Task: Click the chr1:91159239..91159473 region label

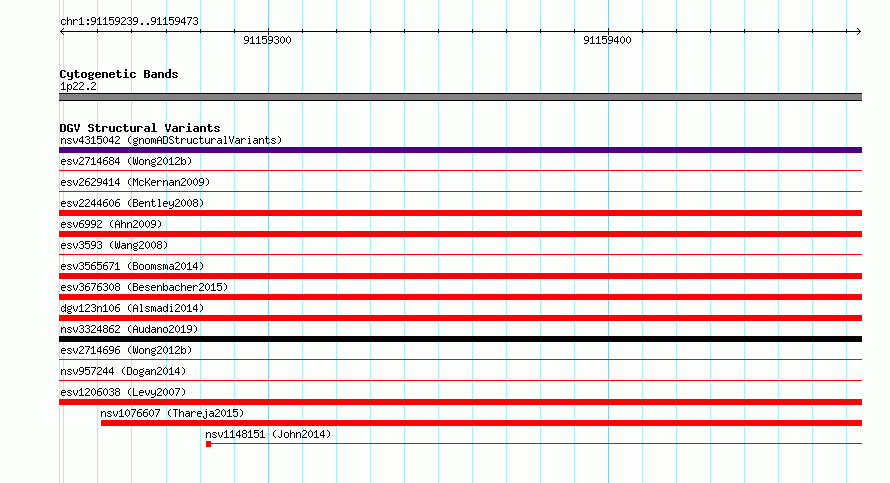Action: coord(129,22)
